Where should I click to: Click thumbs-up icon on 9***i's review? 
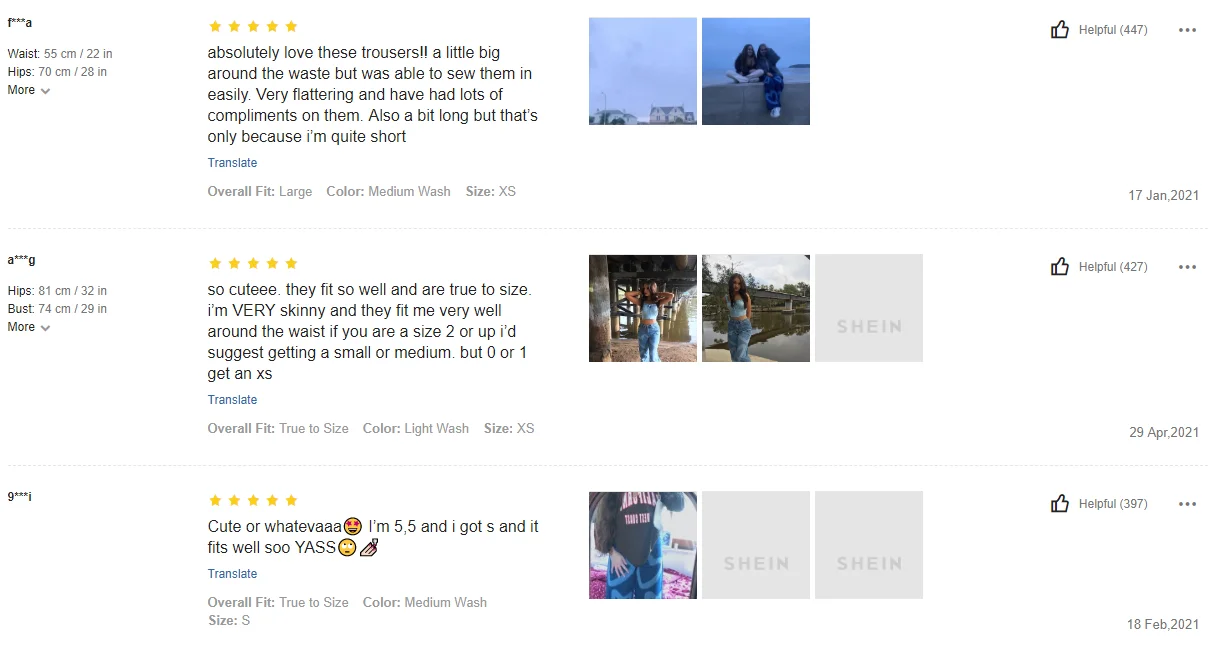point(1060,504)
